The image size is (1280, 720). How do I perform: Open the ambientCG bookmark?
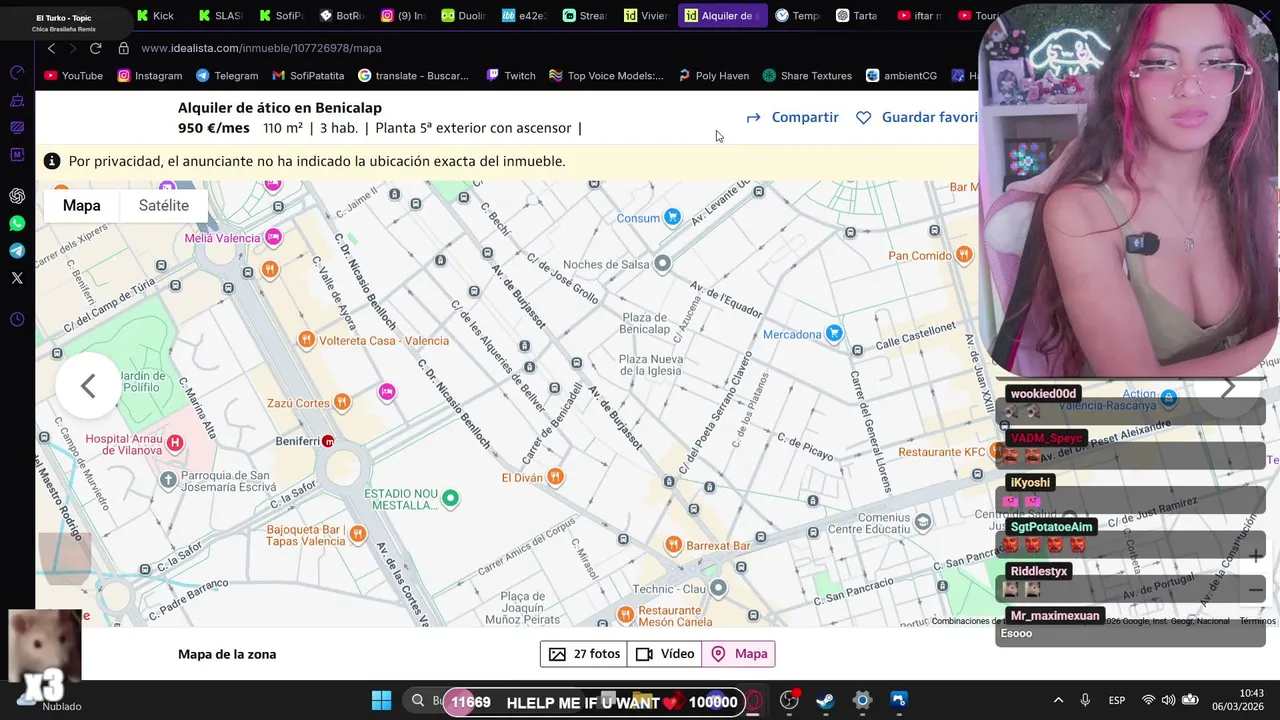901,76
